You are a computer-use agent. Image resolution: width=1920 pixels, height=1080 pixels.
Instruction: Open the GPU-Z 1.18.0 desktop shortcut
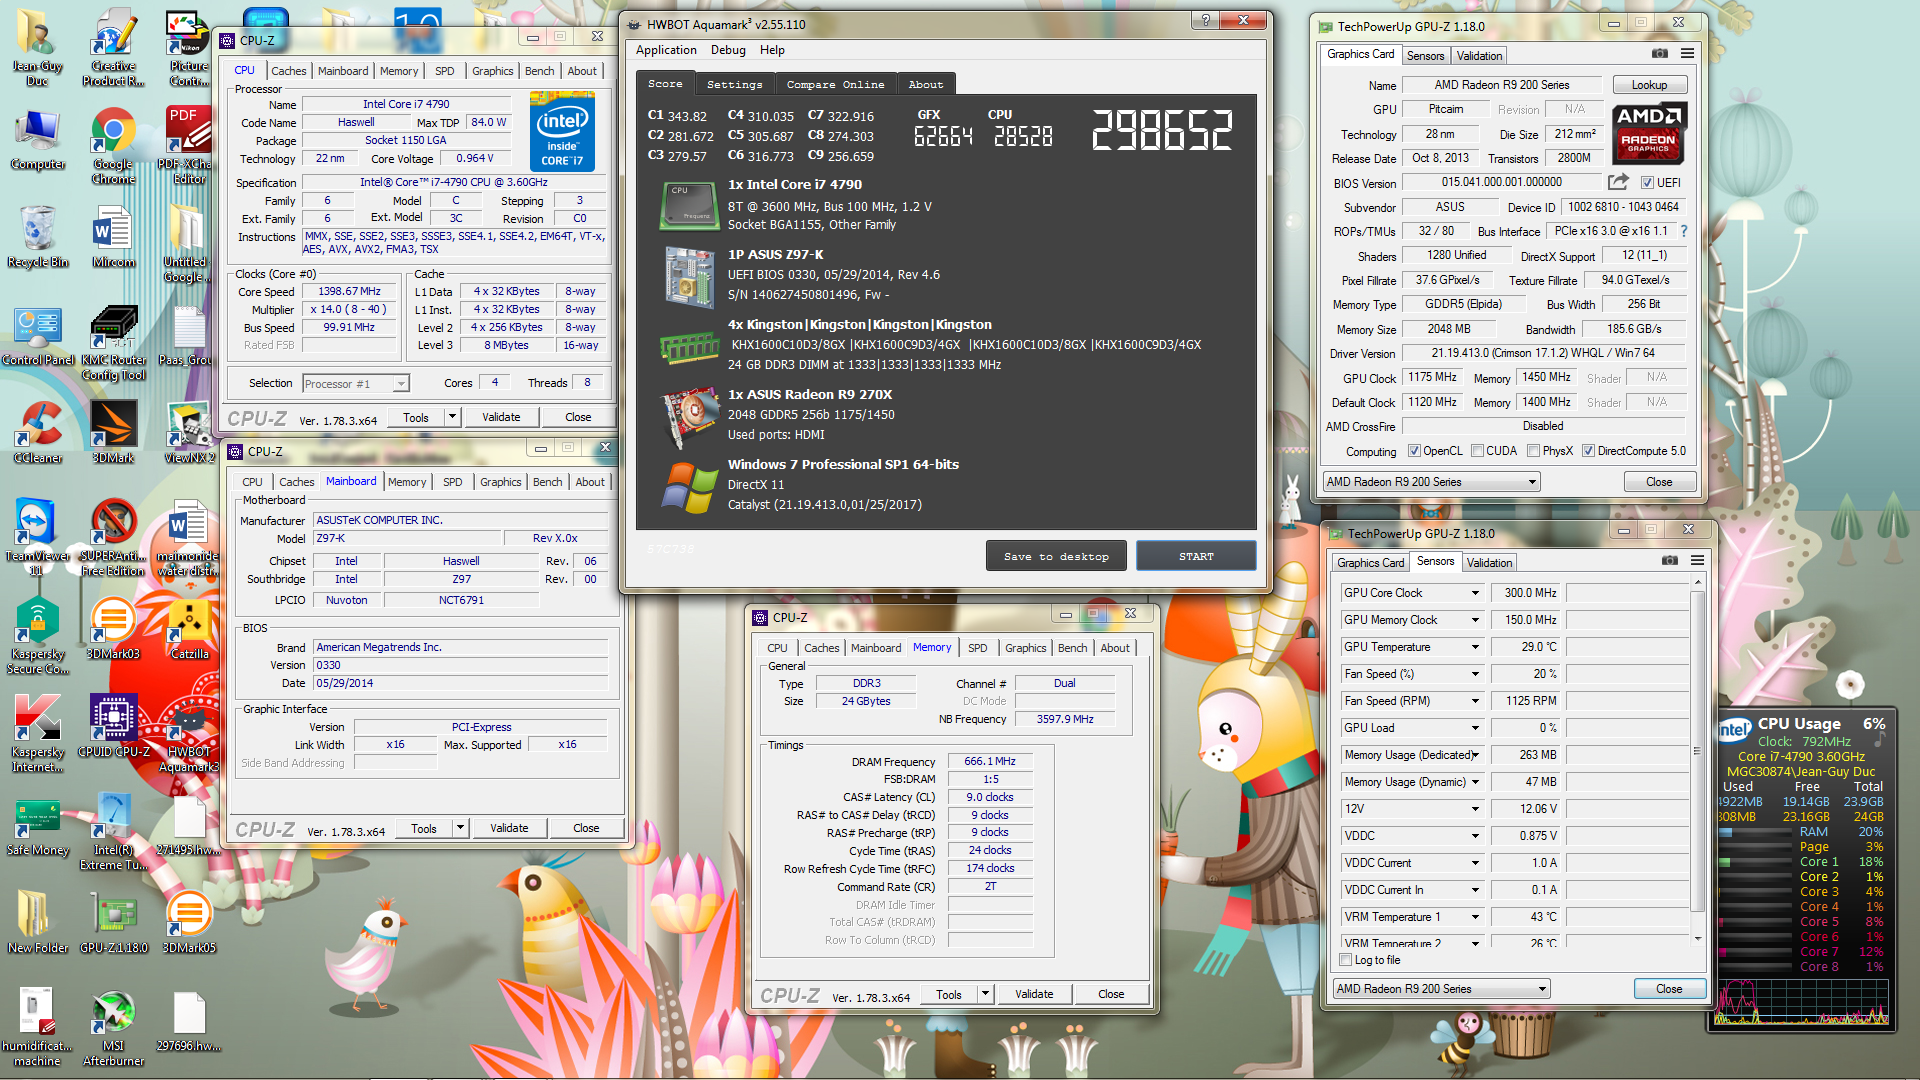coord(113,922)
